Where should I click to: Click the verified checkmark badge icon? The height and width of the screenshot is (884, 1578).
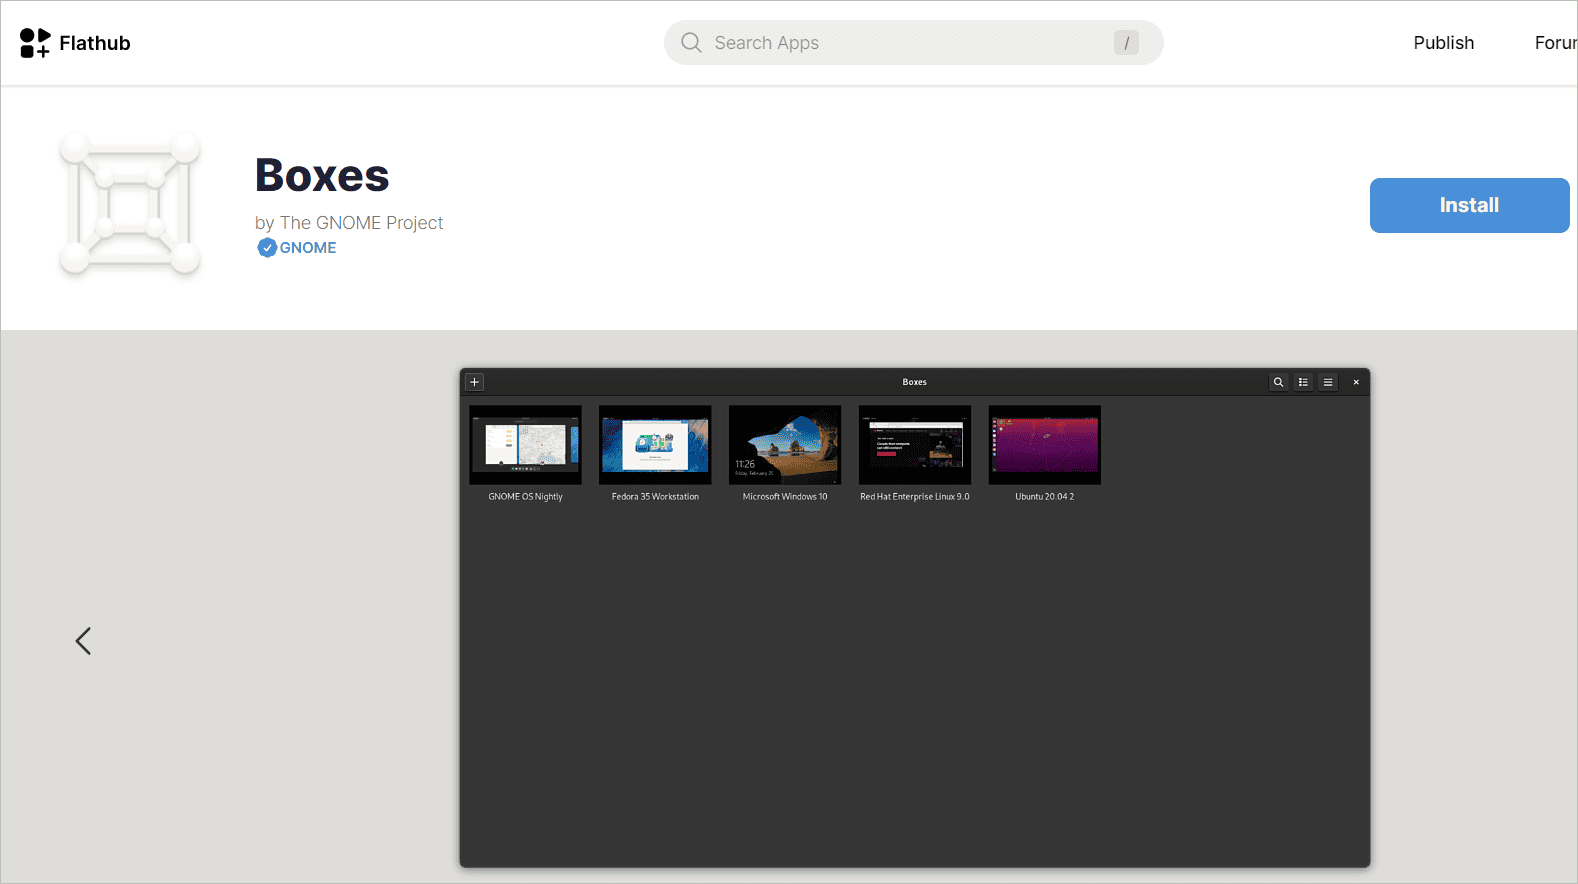click(267, 248)
